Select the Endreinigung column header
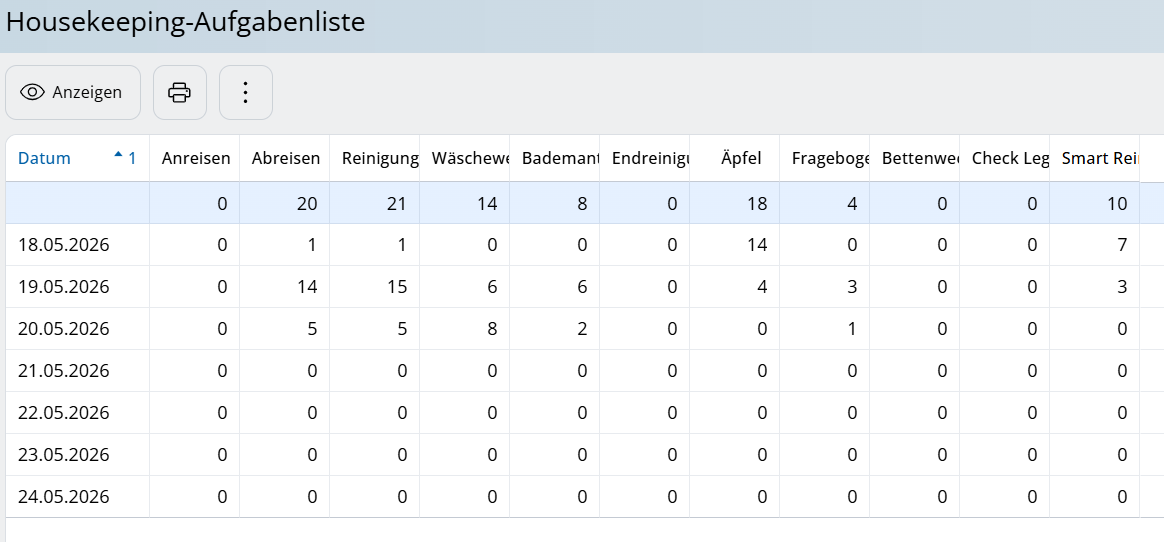 coord(645,158)
